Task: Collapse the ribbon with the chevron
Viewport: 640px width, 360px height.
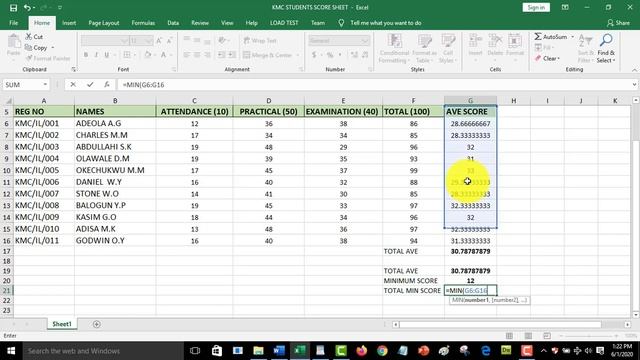Action: pos(634,70)
